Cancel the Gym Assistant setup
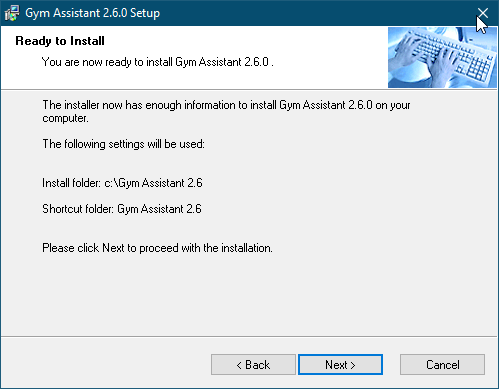Image resolution: width=499 pixels, height=389 pixels. [442, 364]
